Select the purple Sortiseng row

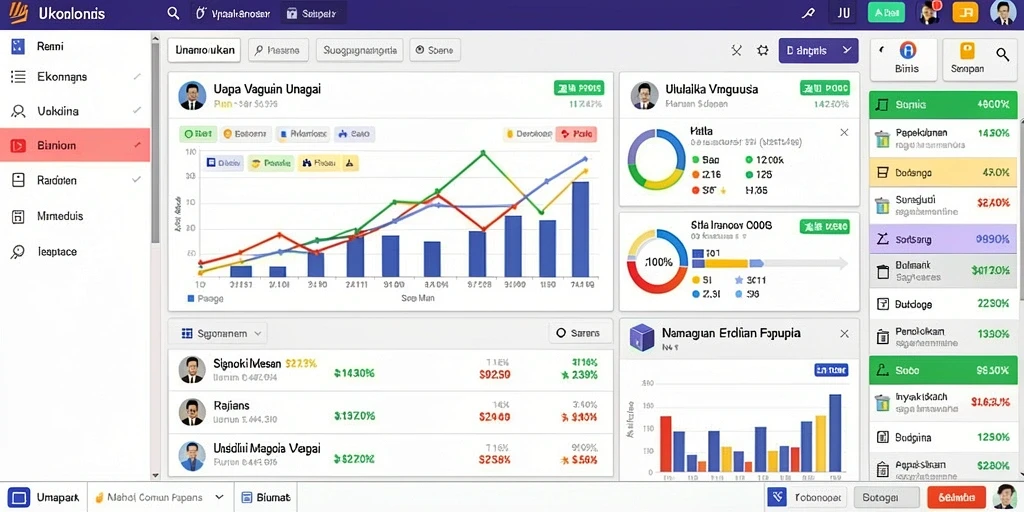click(943, 239)
